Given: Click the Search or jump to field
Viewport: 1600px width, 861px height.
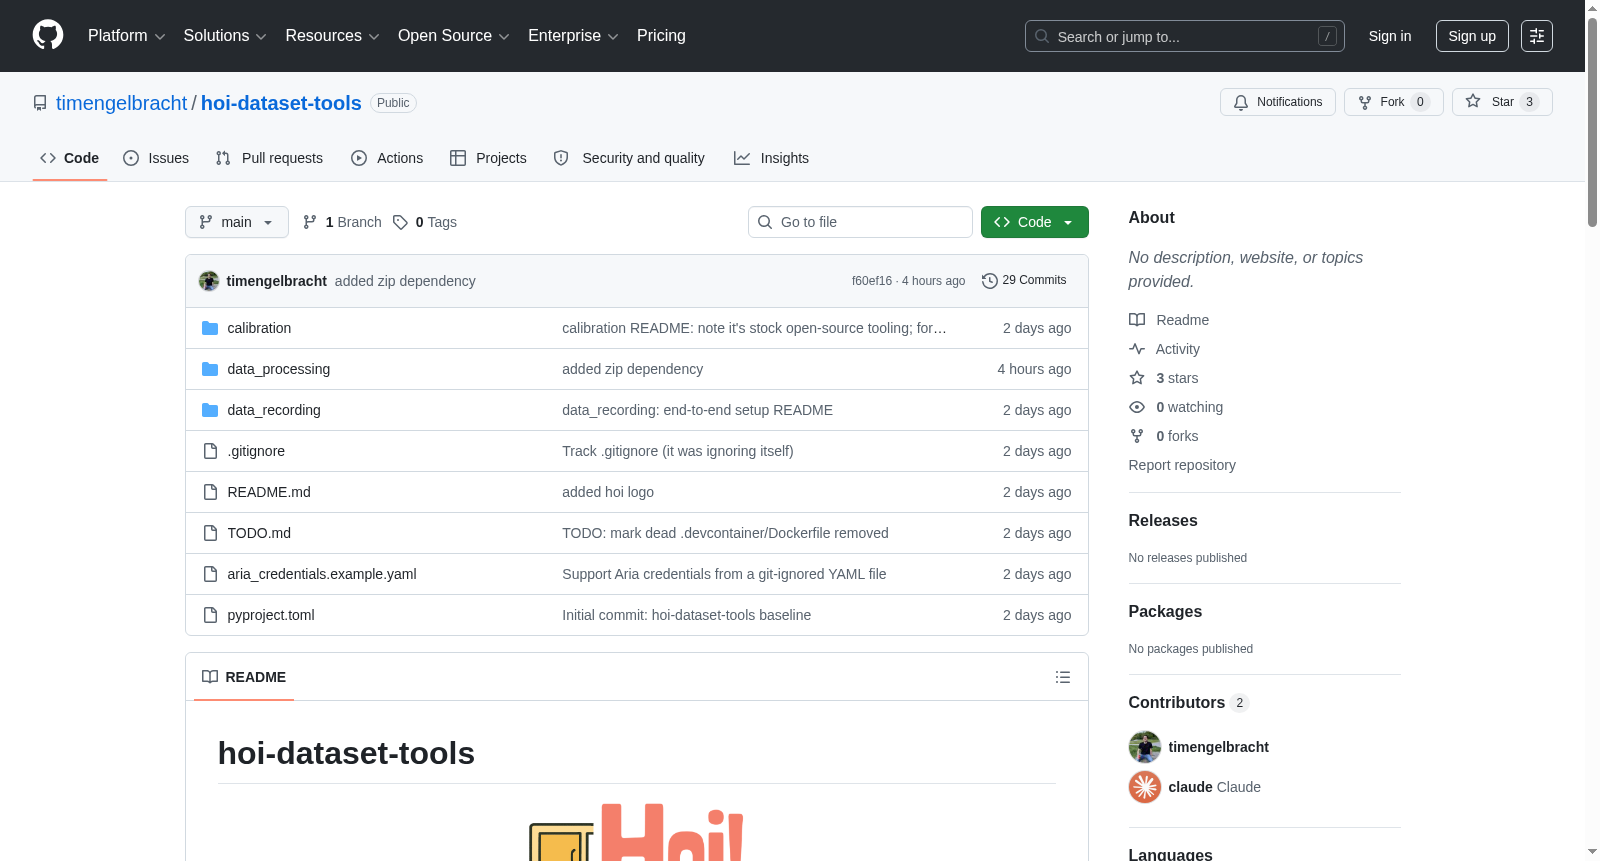Looking at the screenshot, I should pos(1185,36).
